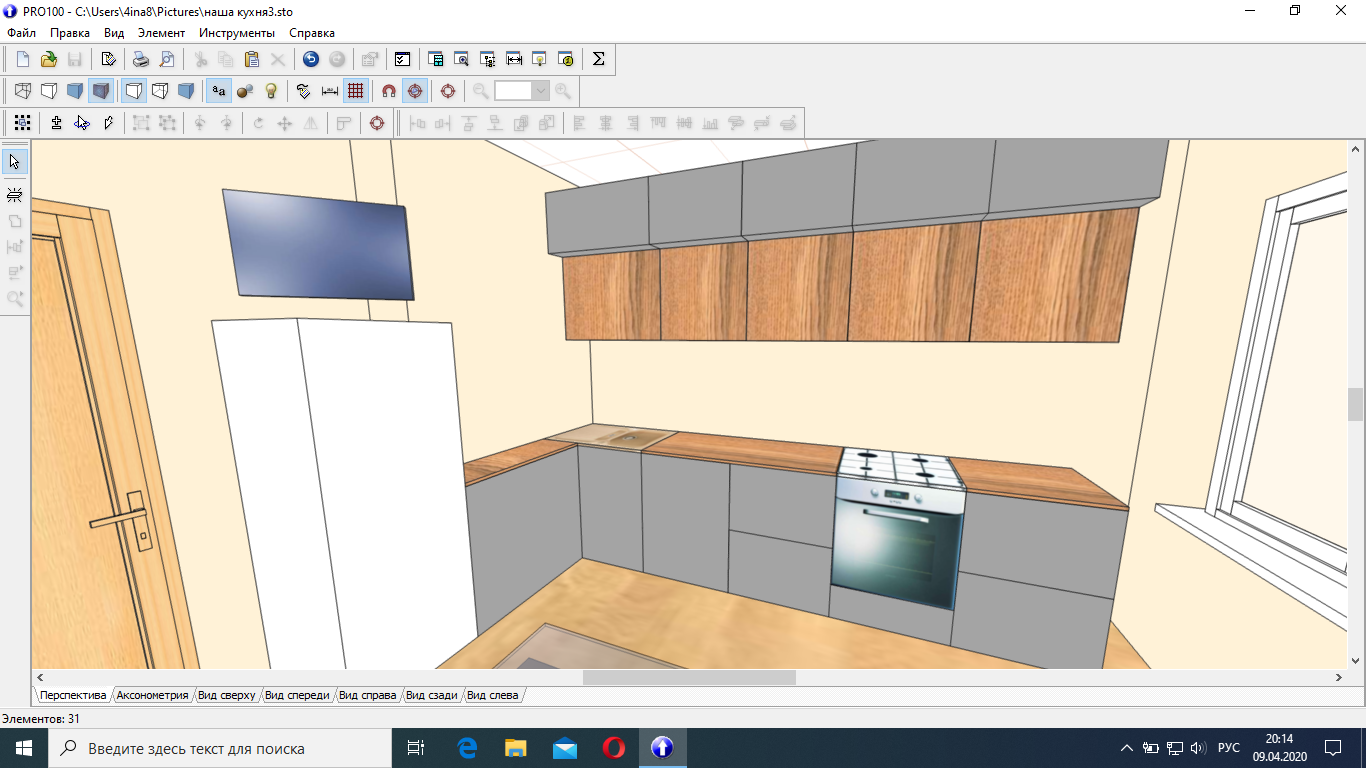Toggle the highlighted centering target button
Viewport: 1366px width, 768px height.
point(415,91)
